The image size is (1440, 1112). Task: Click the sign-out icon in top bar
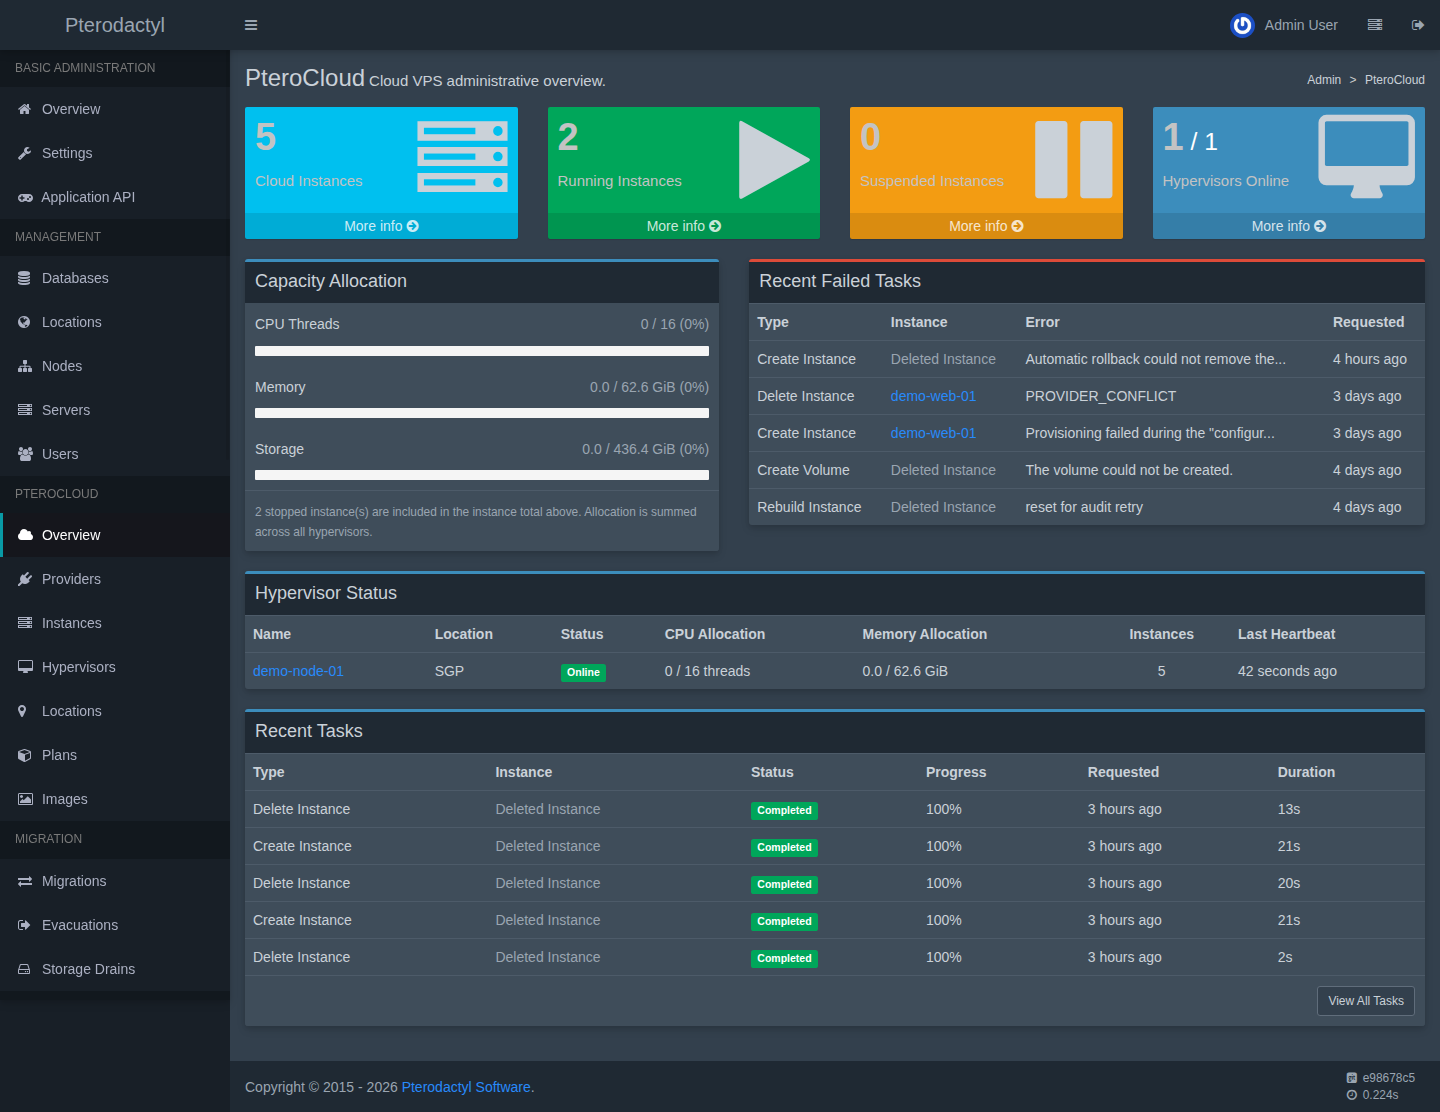(x=1418, y=25)
